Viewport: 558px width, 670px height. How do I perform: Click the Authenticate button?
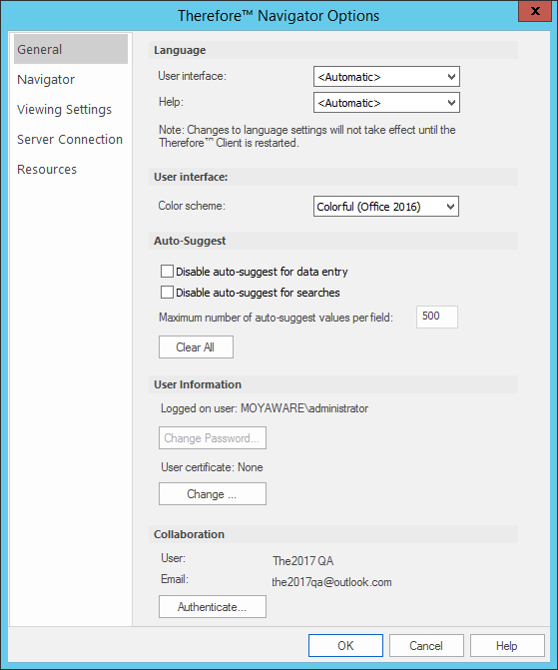tap(212, 607)
